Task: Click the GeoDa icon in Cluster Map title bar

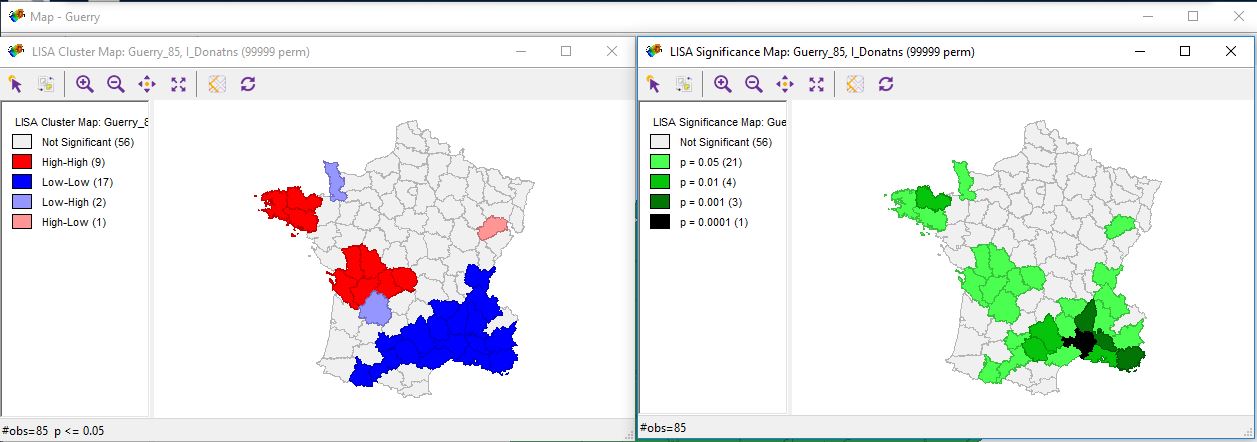Action: click(16, 51)
